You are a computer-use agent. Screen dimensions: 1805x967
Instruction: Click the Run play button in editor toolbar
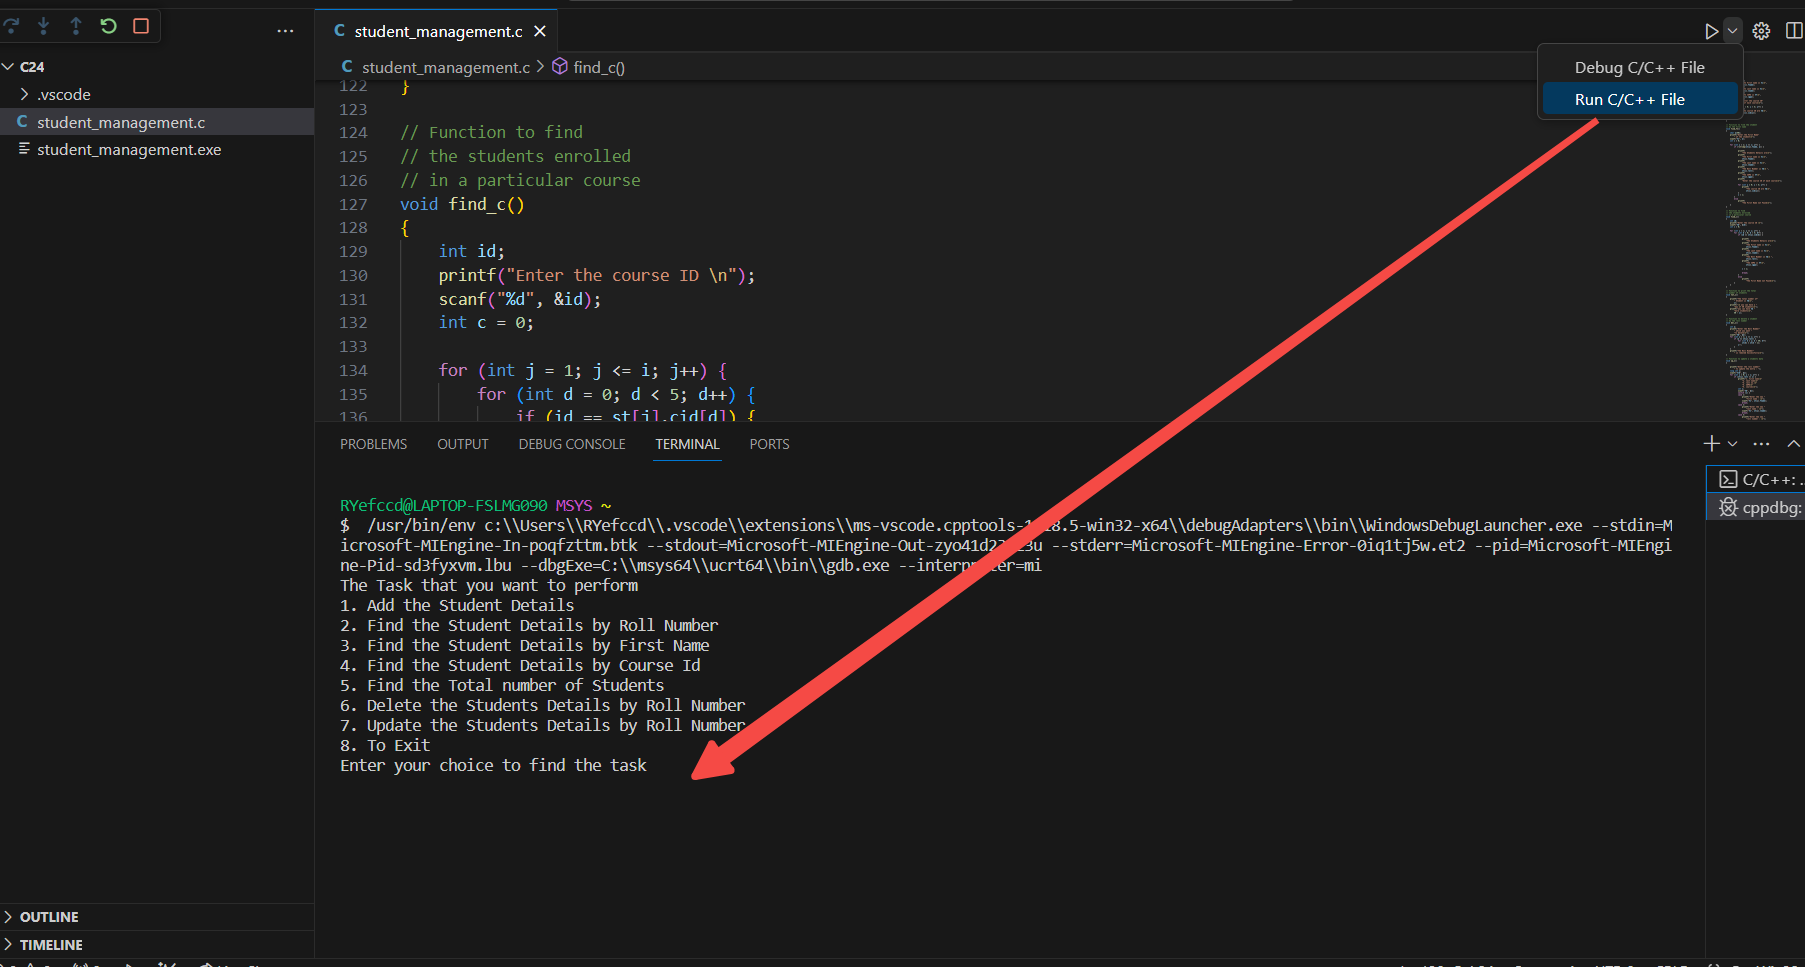(1711, 31)
